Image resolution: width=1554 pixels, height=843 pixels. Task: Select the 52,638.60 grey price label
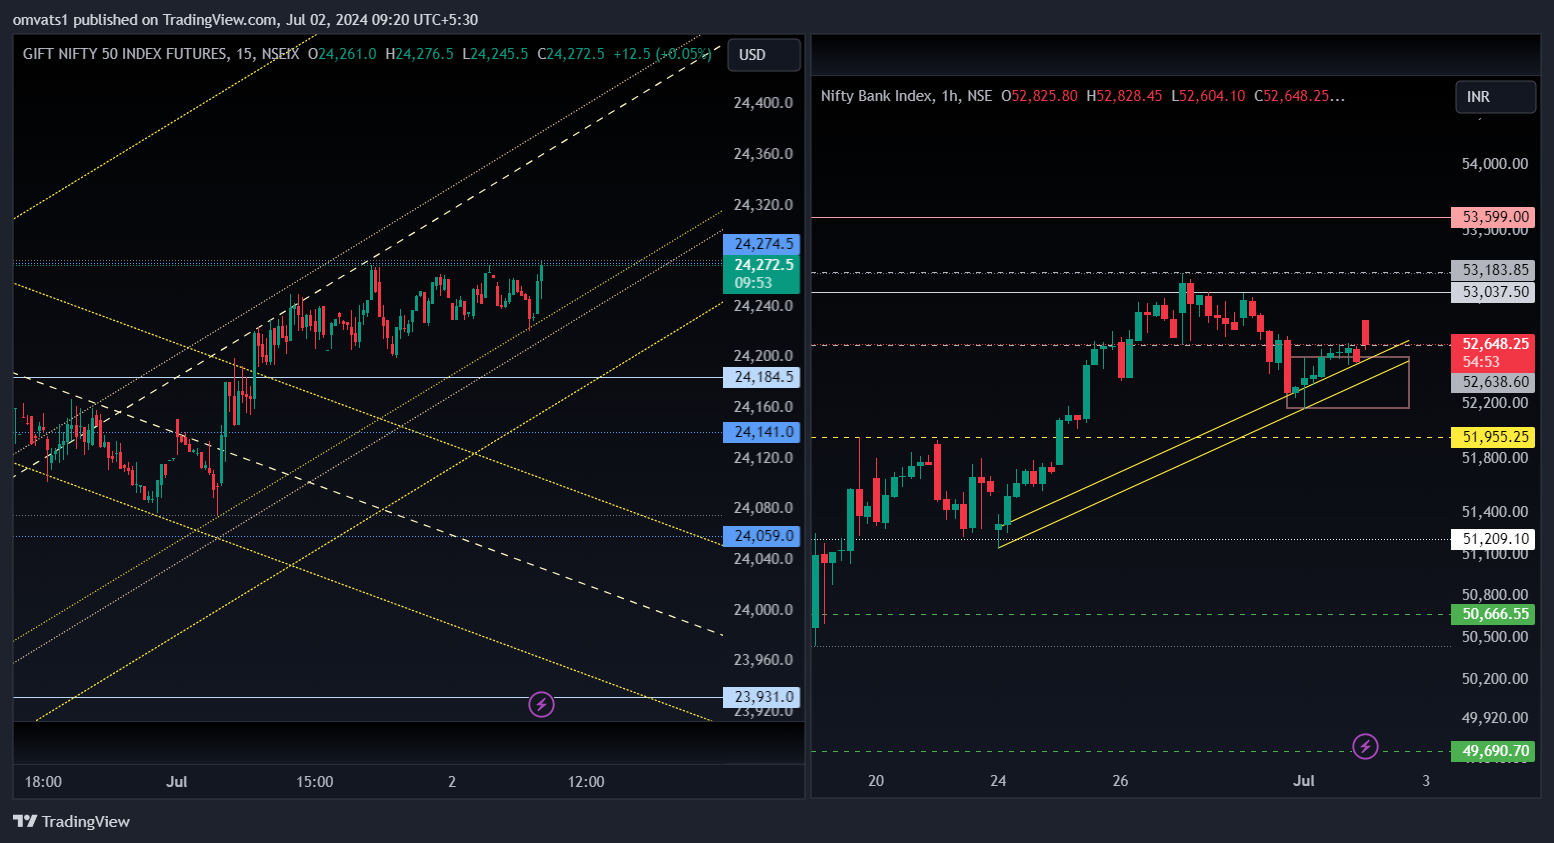pos(1492,382)
